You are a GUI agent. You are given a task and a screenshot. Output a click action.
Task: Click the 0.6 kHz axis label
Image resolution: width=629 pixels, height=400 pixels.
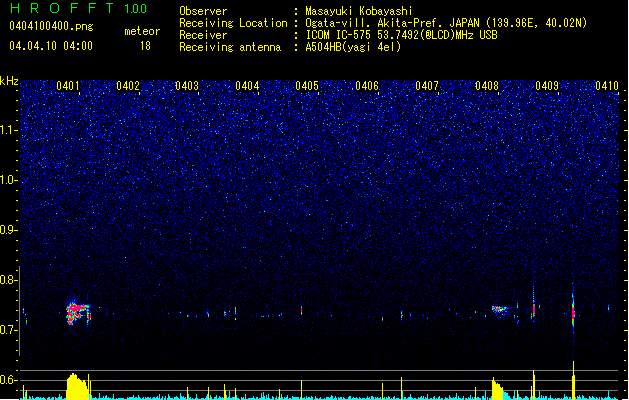tap(9, 380)
